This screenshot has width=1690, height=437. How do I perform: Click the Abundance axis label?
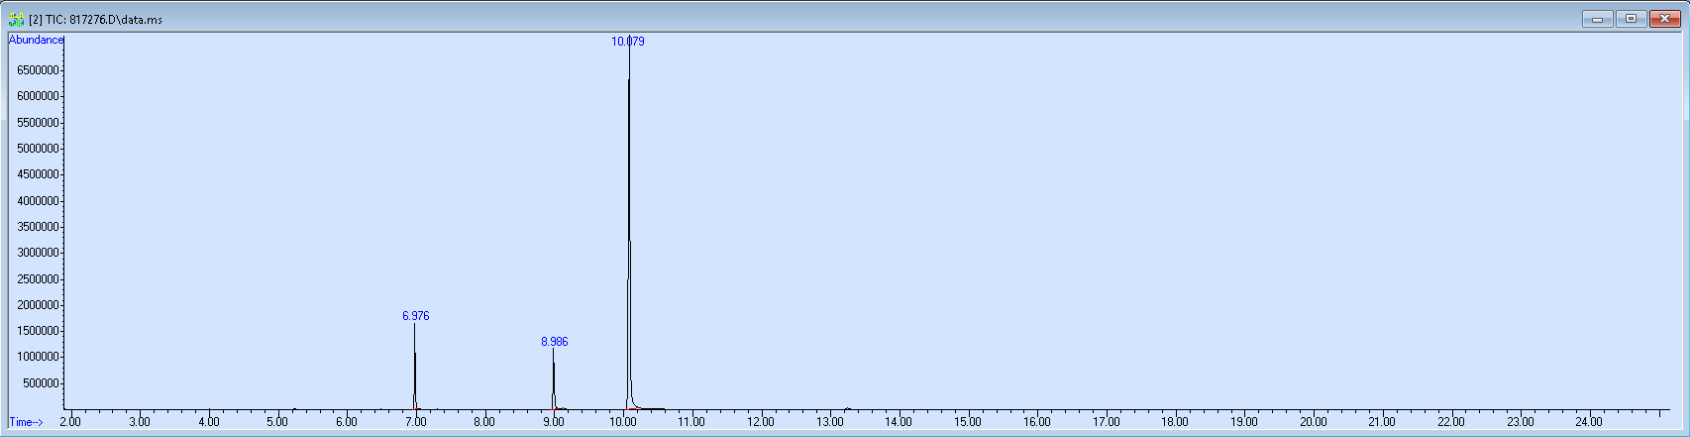(x=35, y=40)
